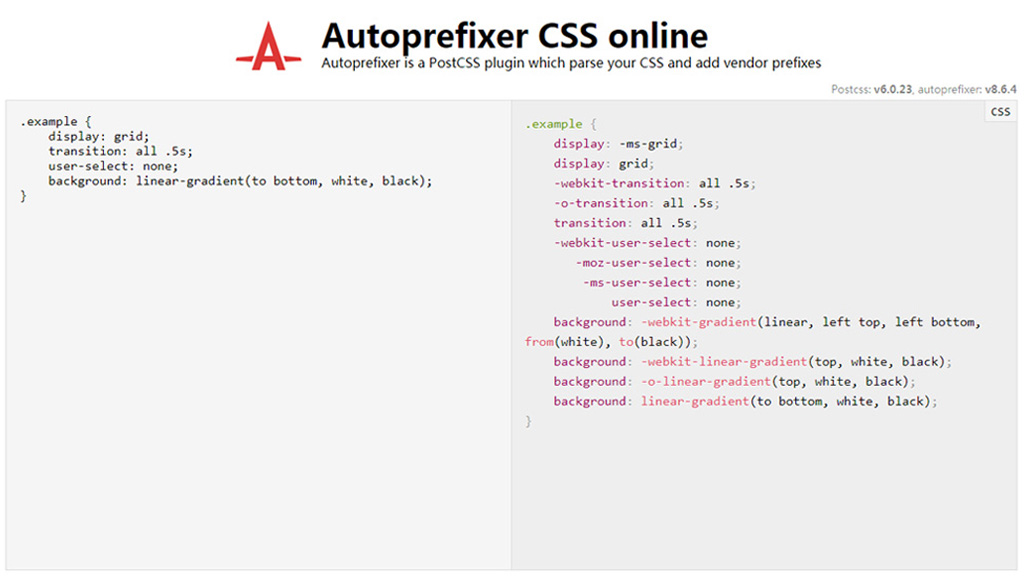Click '.example' selector in output pane
This screenshot has height=576, width=1024.
coord(554,124)
